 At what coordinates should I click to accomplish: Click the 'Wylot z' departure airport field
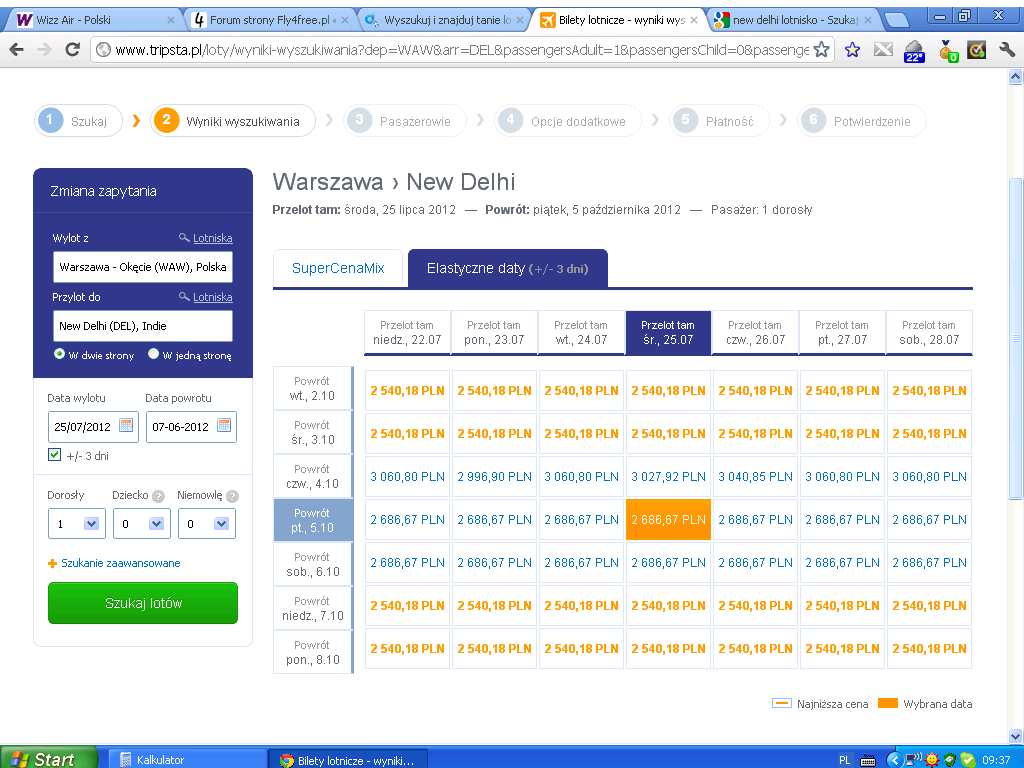coord(142,267)
